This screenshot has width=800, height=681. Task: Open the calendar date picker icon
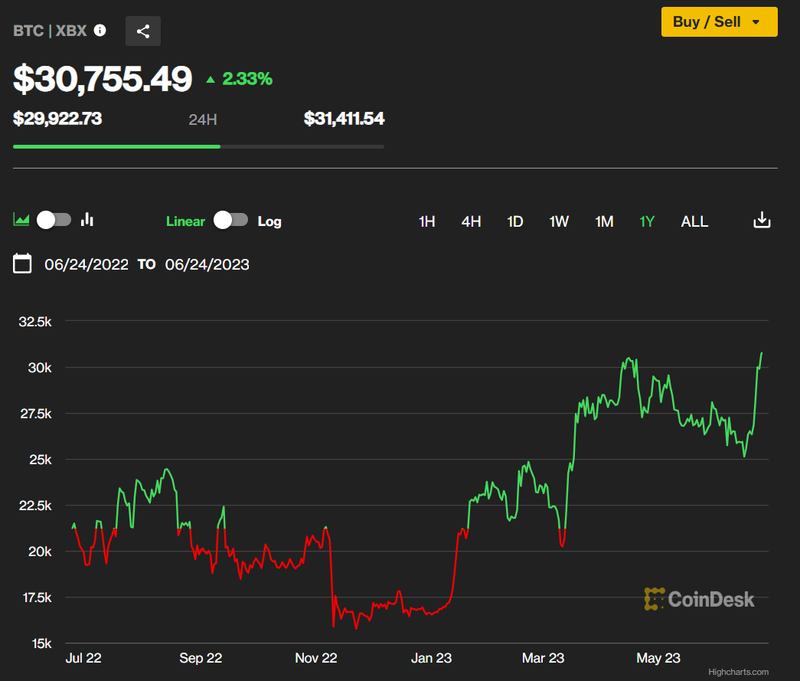(22, 264)
